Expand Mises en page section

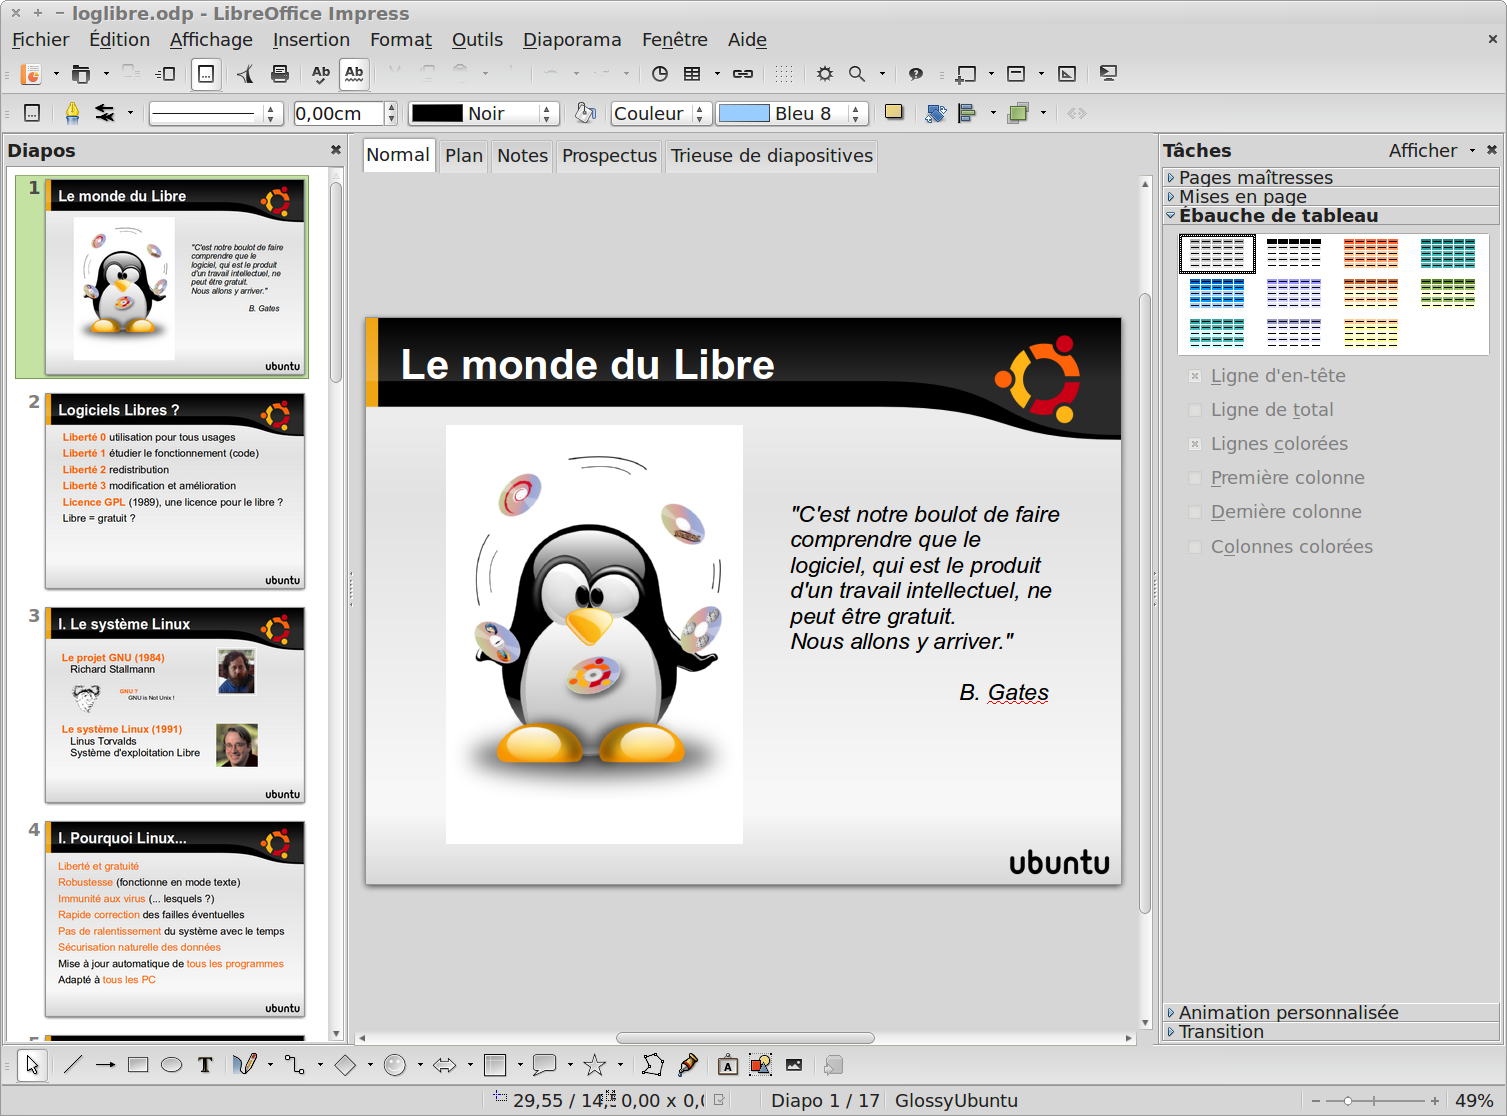1331,196
